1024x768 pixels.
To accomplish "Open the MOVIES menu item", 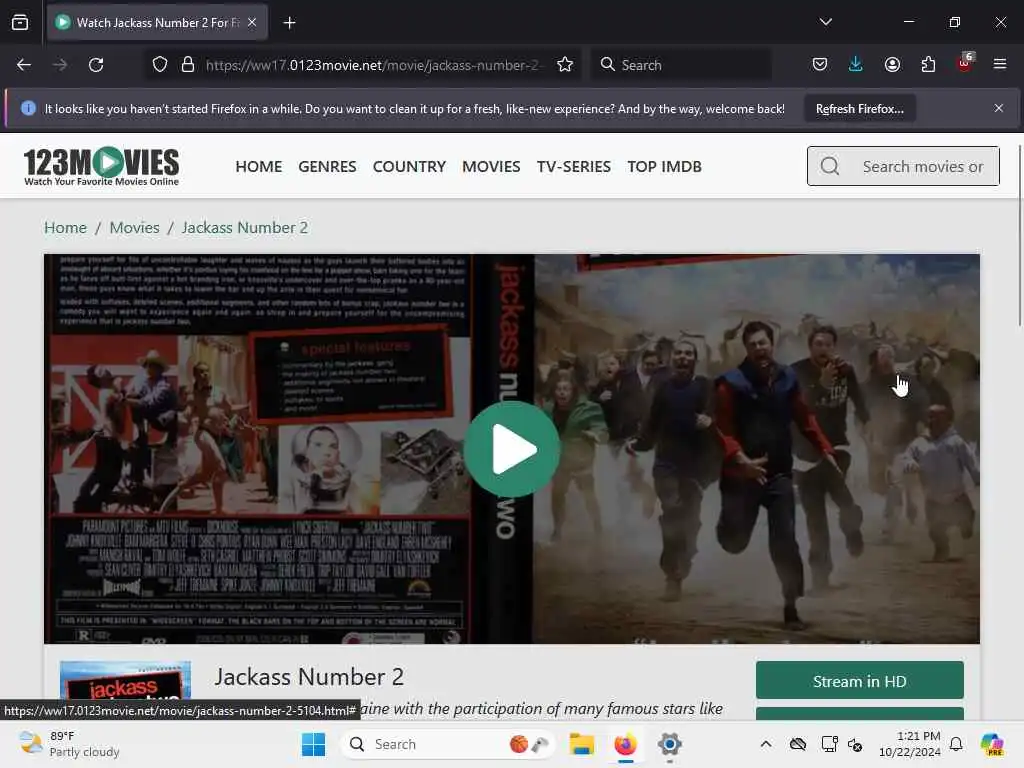I will (491, 167).
